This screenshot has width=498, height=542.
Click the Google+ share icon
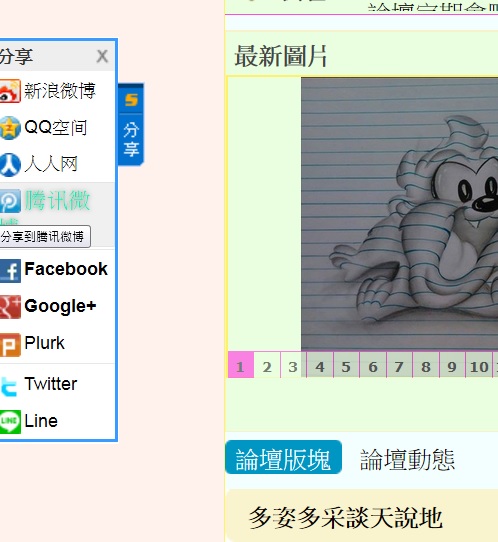[10, 307]
